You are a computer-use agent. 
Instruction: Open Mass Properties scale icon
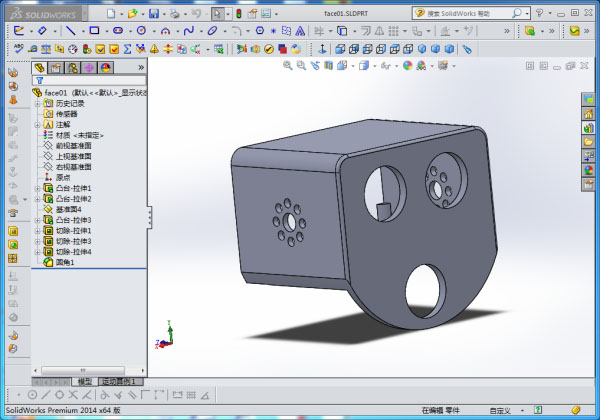pos(46,49)
